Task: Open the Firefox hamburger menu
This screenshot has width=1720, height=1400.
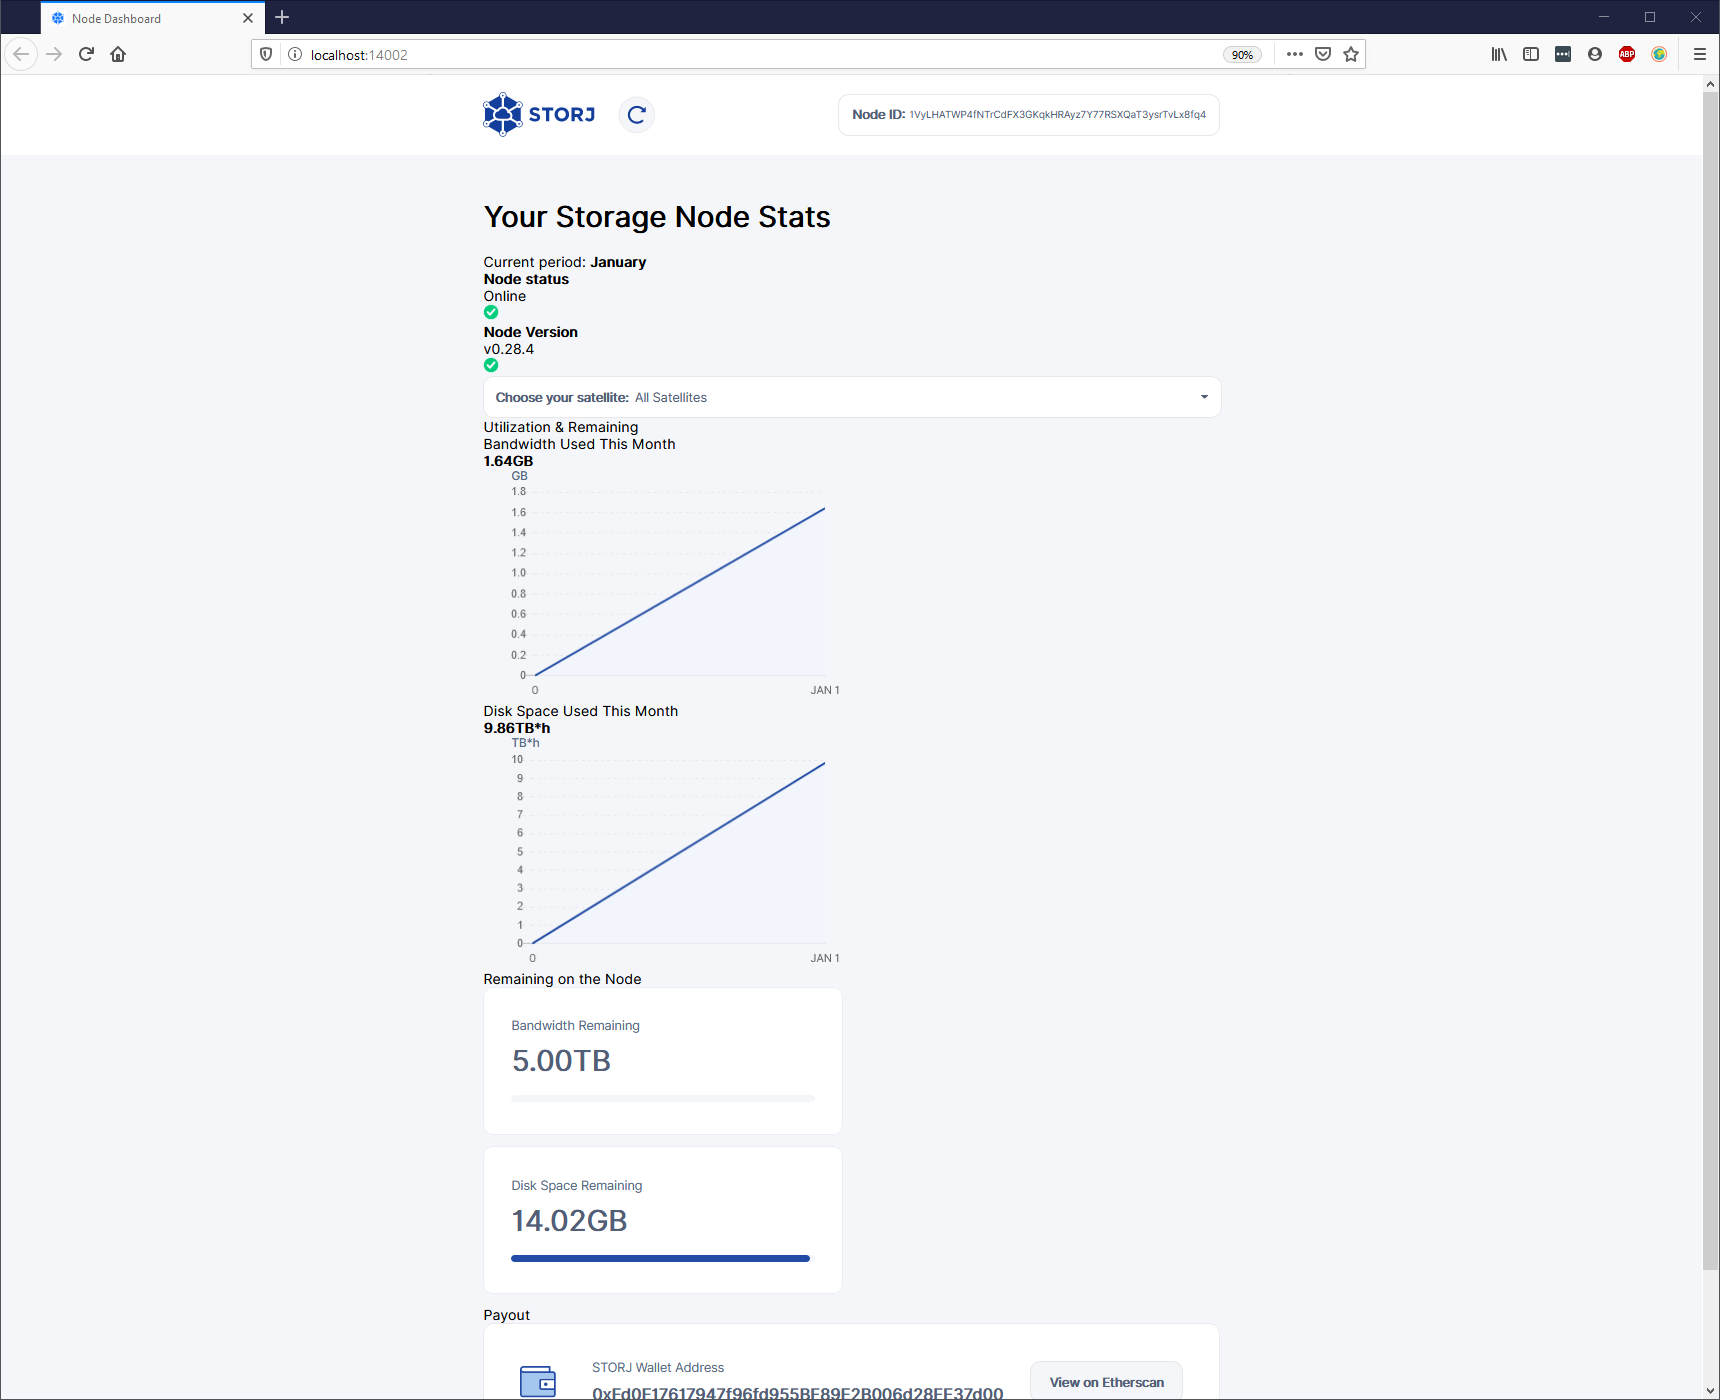Action: [1699, 54]
